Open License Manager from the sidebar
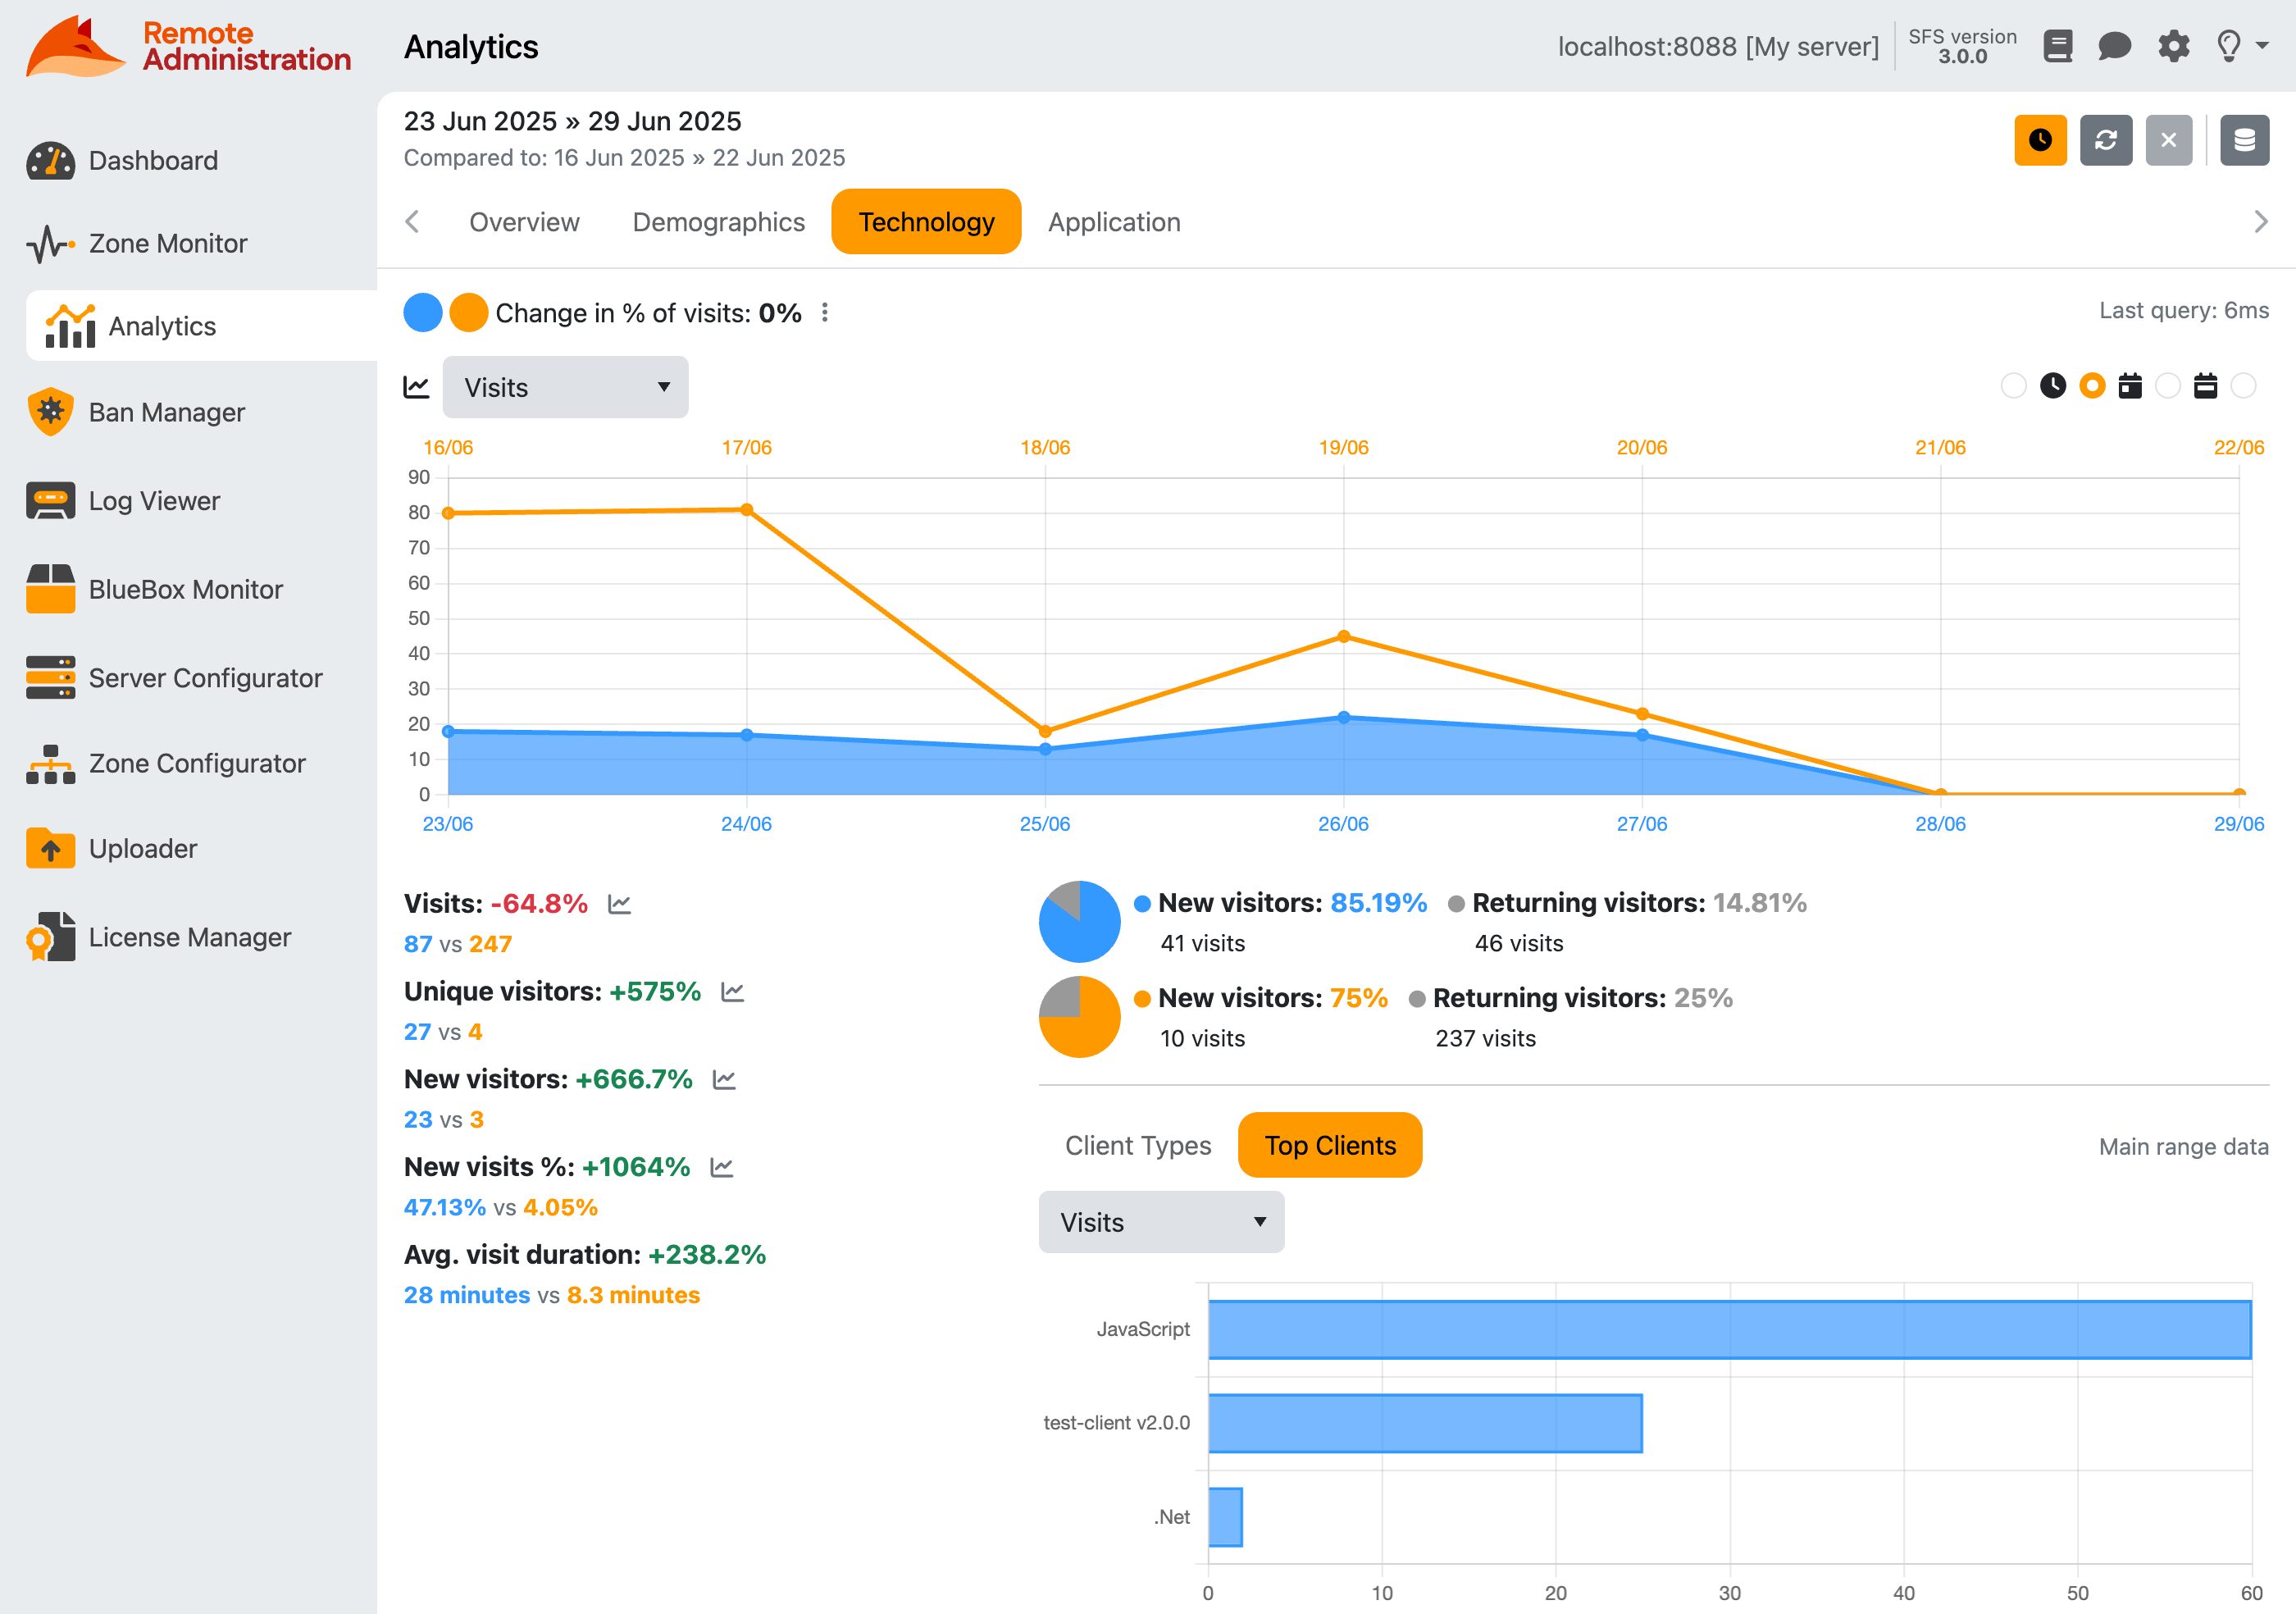Viewport: 2296px width, 1614px height. tap(189, 937)
